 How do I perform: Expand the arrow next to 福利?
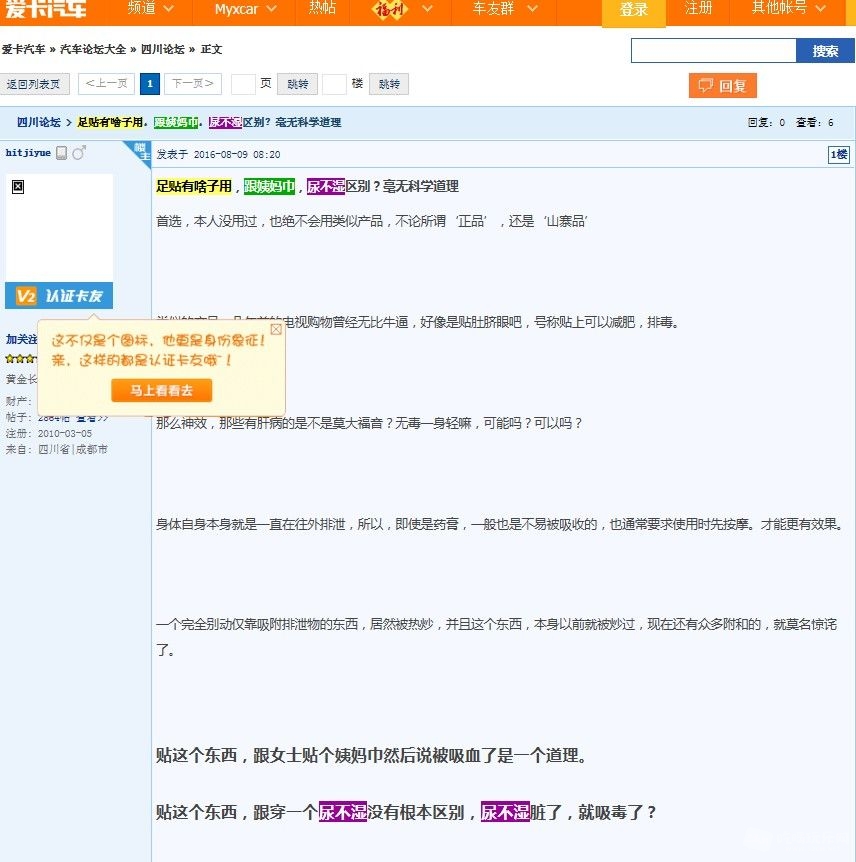pyautogui.click(x=427, y=9)
